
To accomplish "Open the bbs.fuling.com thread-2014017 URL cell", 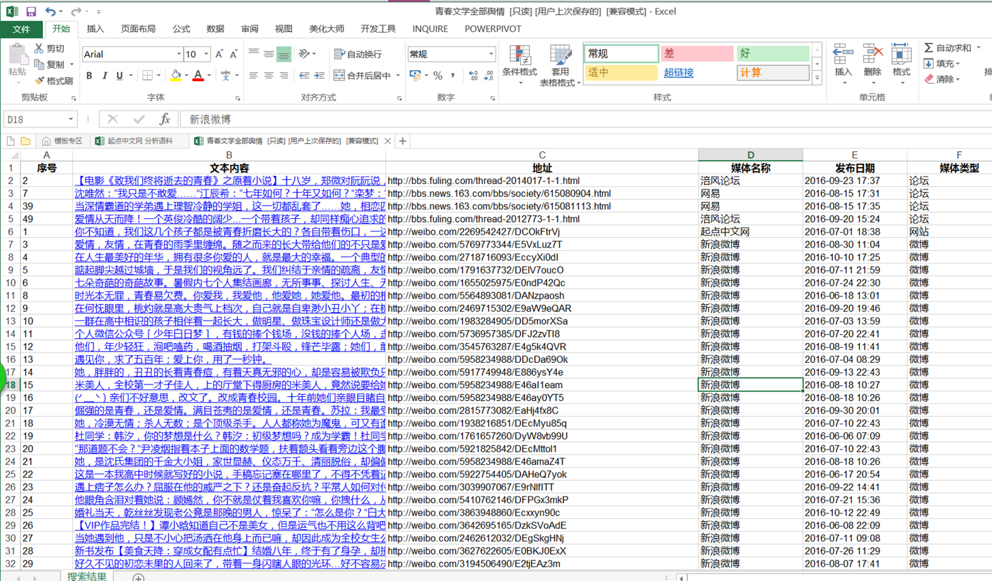I will pyautogui.click(x=542, y=181).
